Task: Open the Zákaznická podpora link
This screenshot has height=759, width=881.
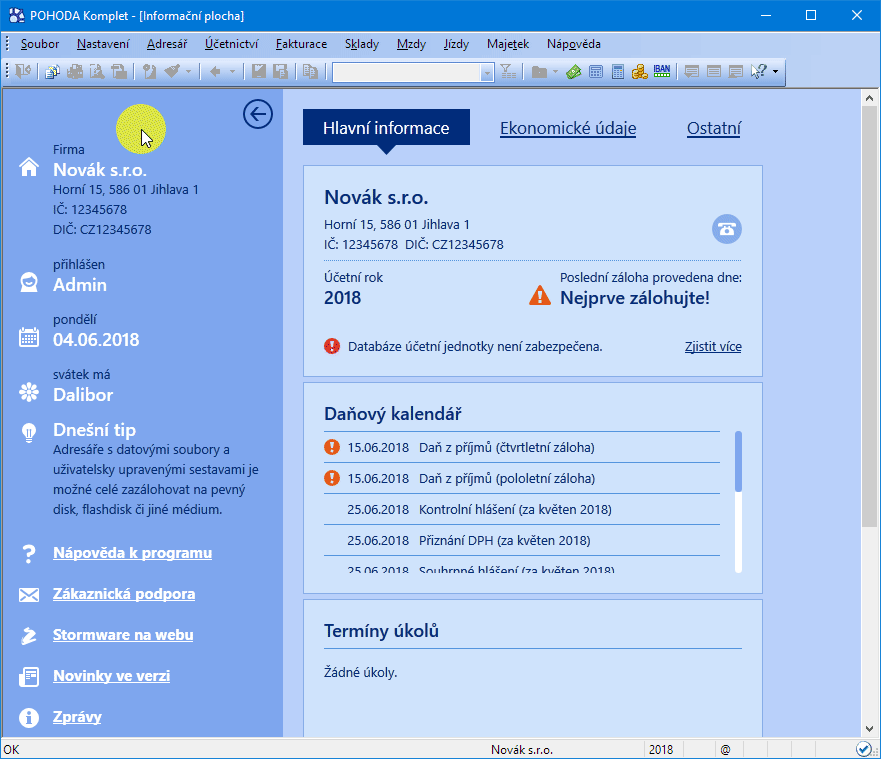Action: pyautogui.click(x=124, y=594)
